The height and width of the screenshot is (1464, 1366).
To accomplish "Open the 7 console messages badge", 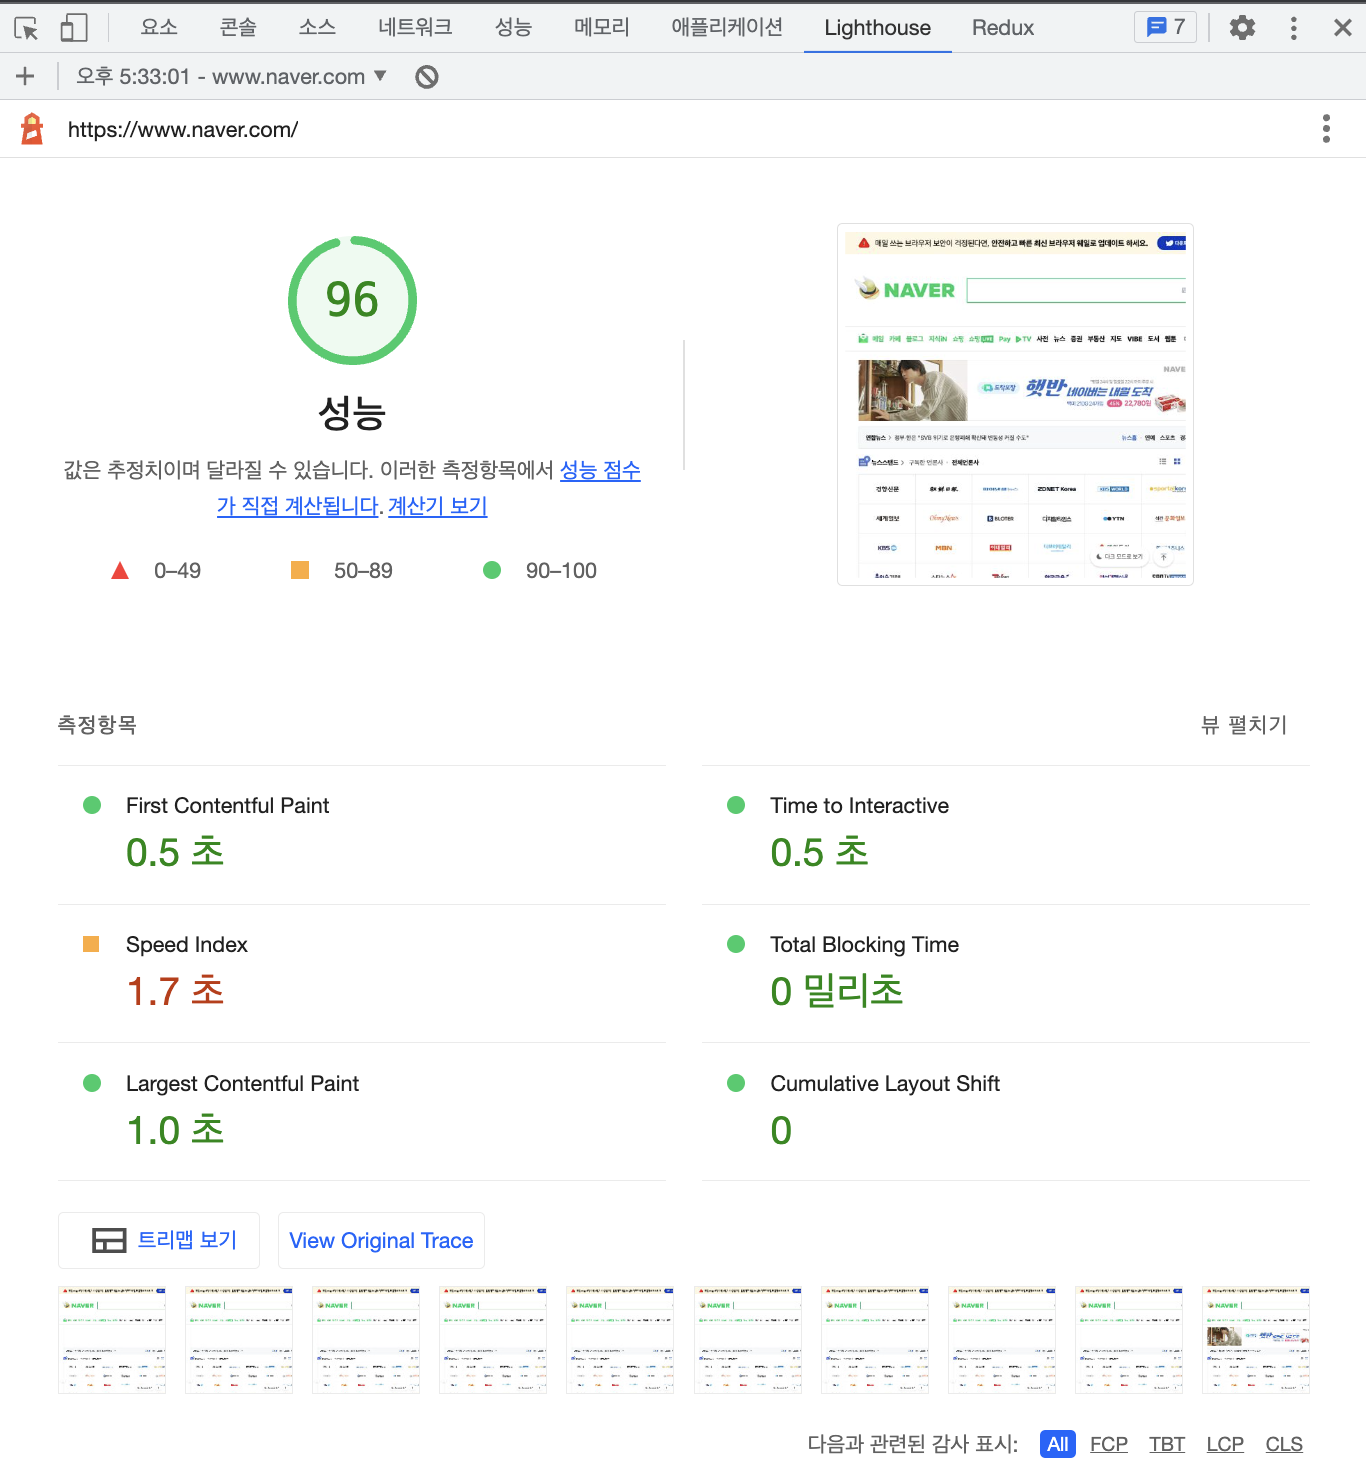I will [1165, 27].
